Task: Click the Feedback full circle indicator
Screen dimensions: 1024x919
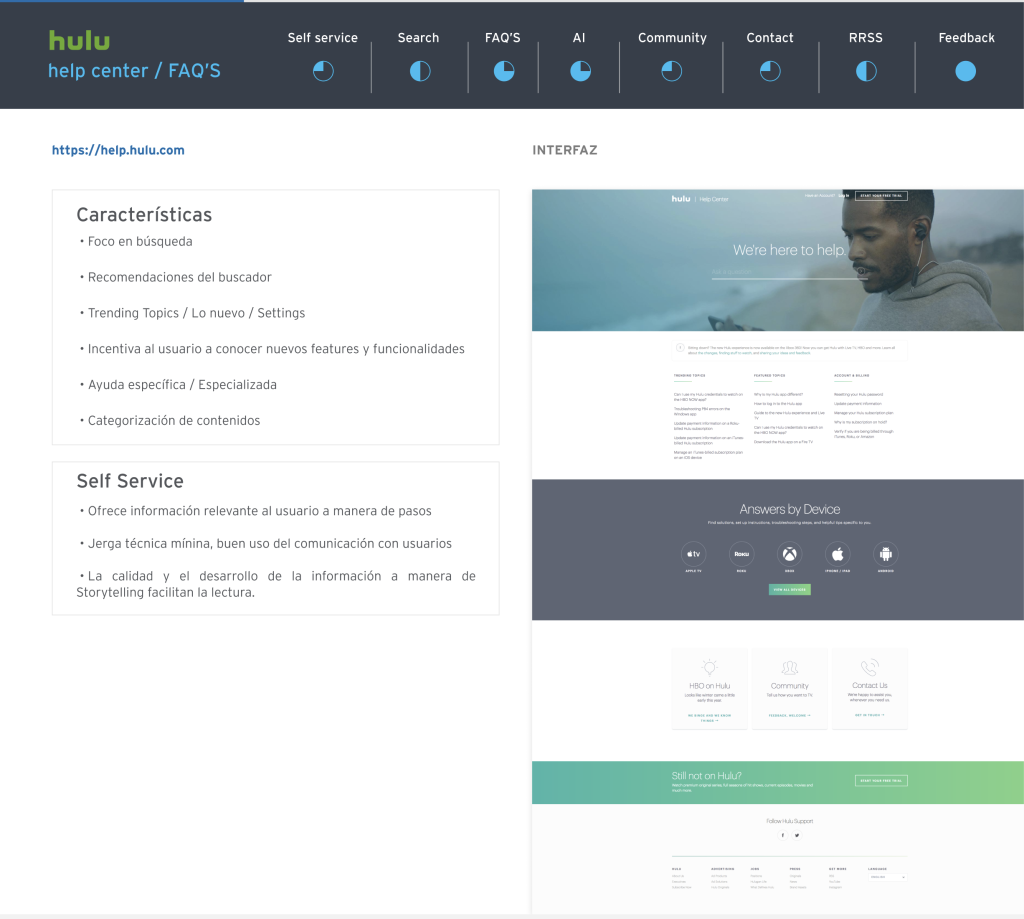Action: [x=965, y=71]
